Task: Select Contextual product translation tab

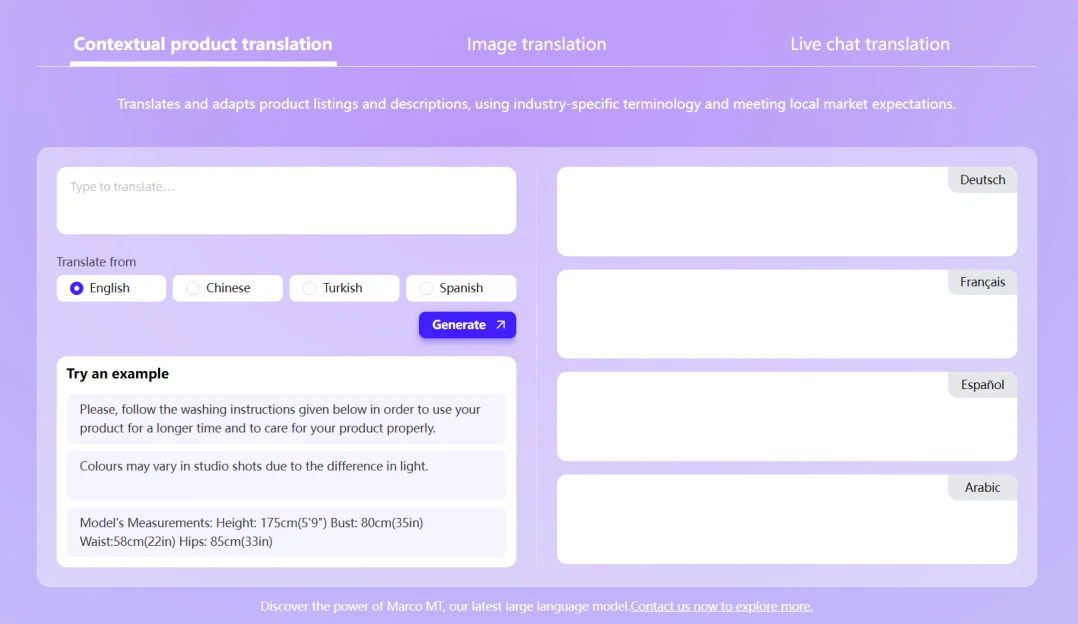Action: click(203, 44)
